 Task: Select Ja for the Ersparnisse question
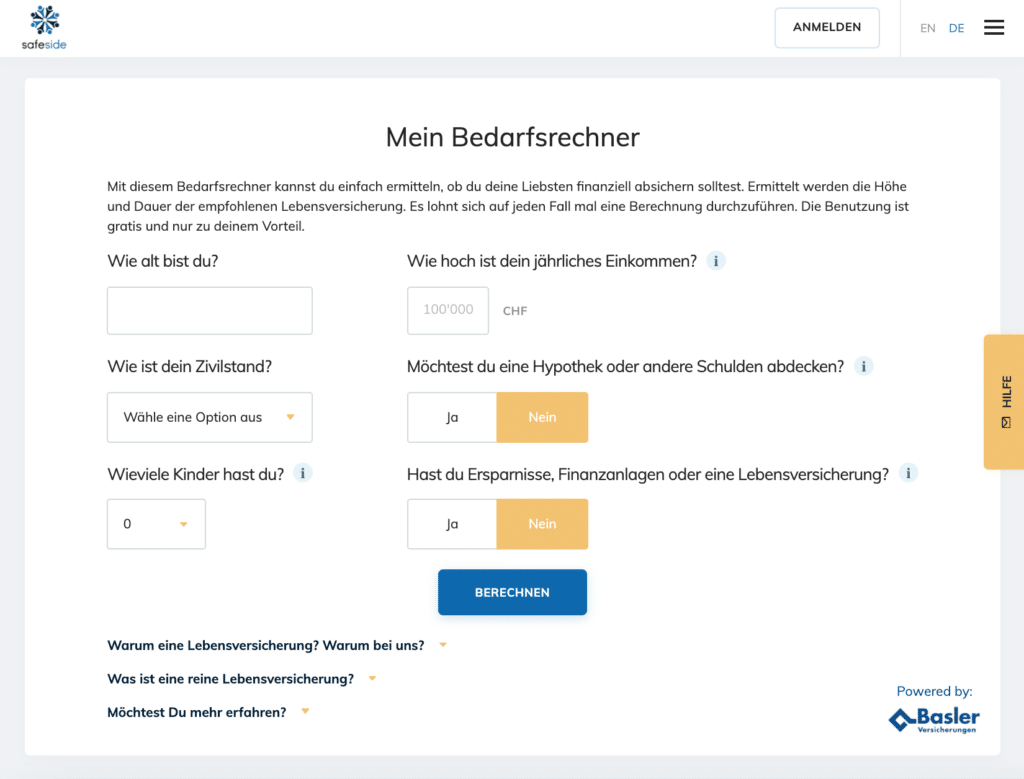click(451, 523)
